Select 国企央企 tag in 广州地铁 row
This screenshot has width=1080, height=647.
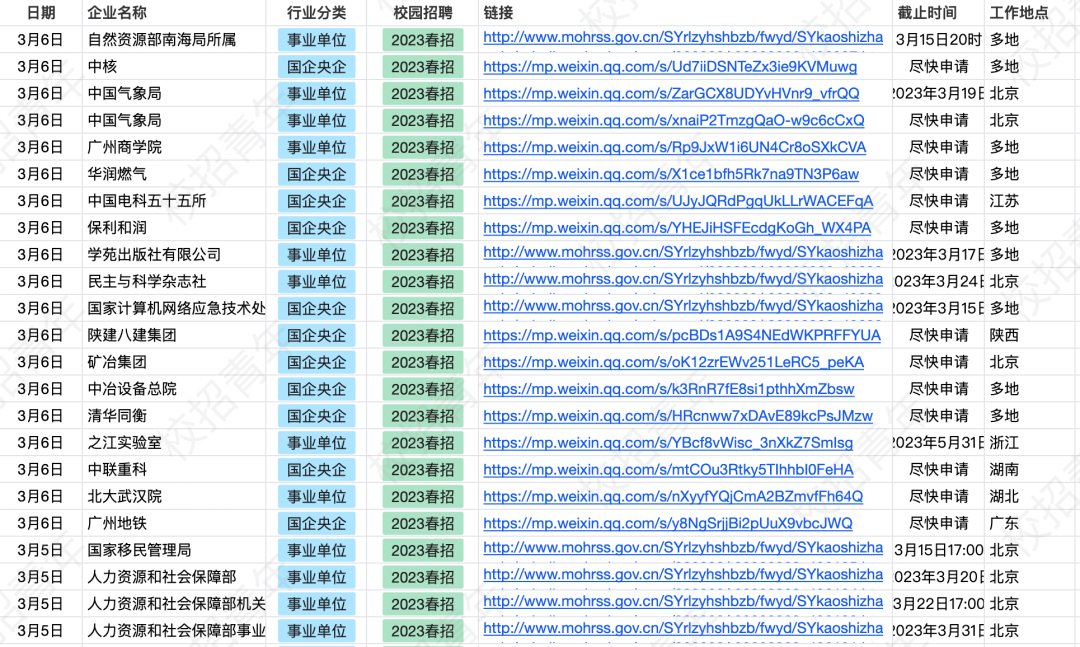(317, 524)
